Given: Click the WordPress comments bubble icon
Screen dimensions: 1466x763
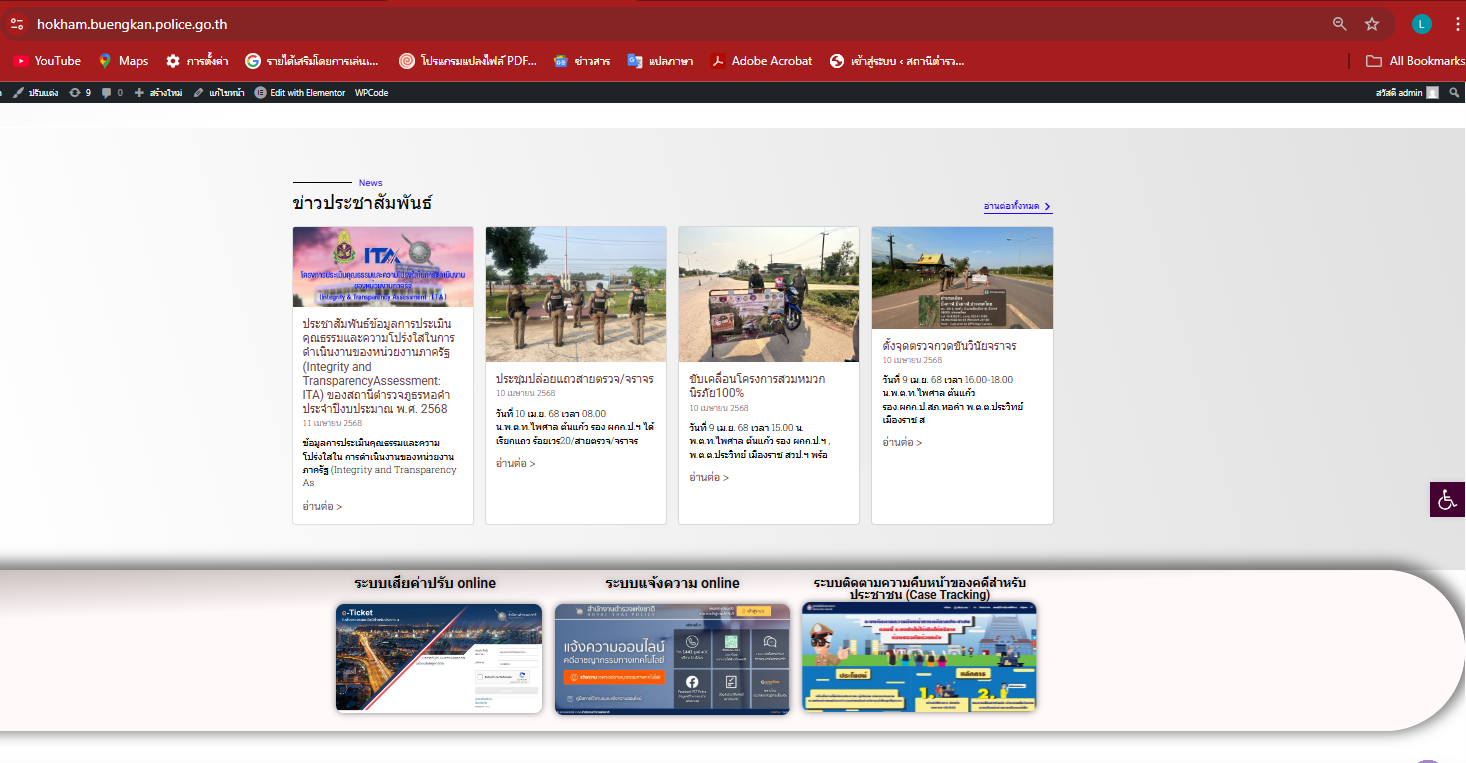Looking at the screenshot, I should [107, 93].
